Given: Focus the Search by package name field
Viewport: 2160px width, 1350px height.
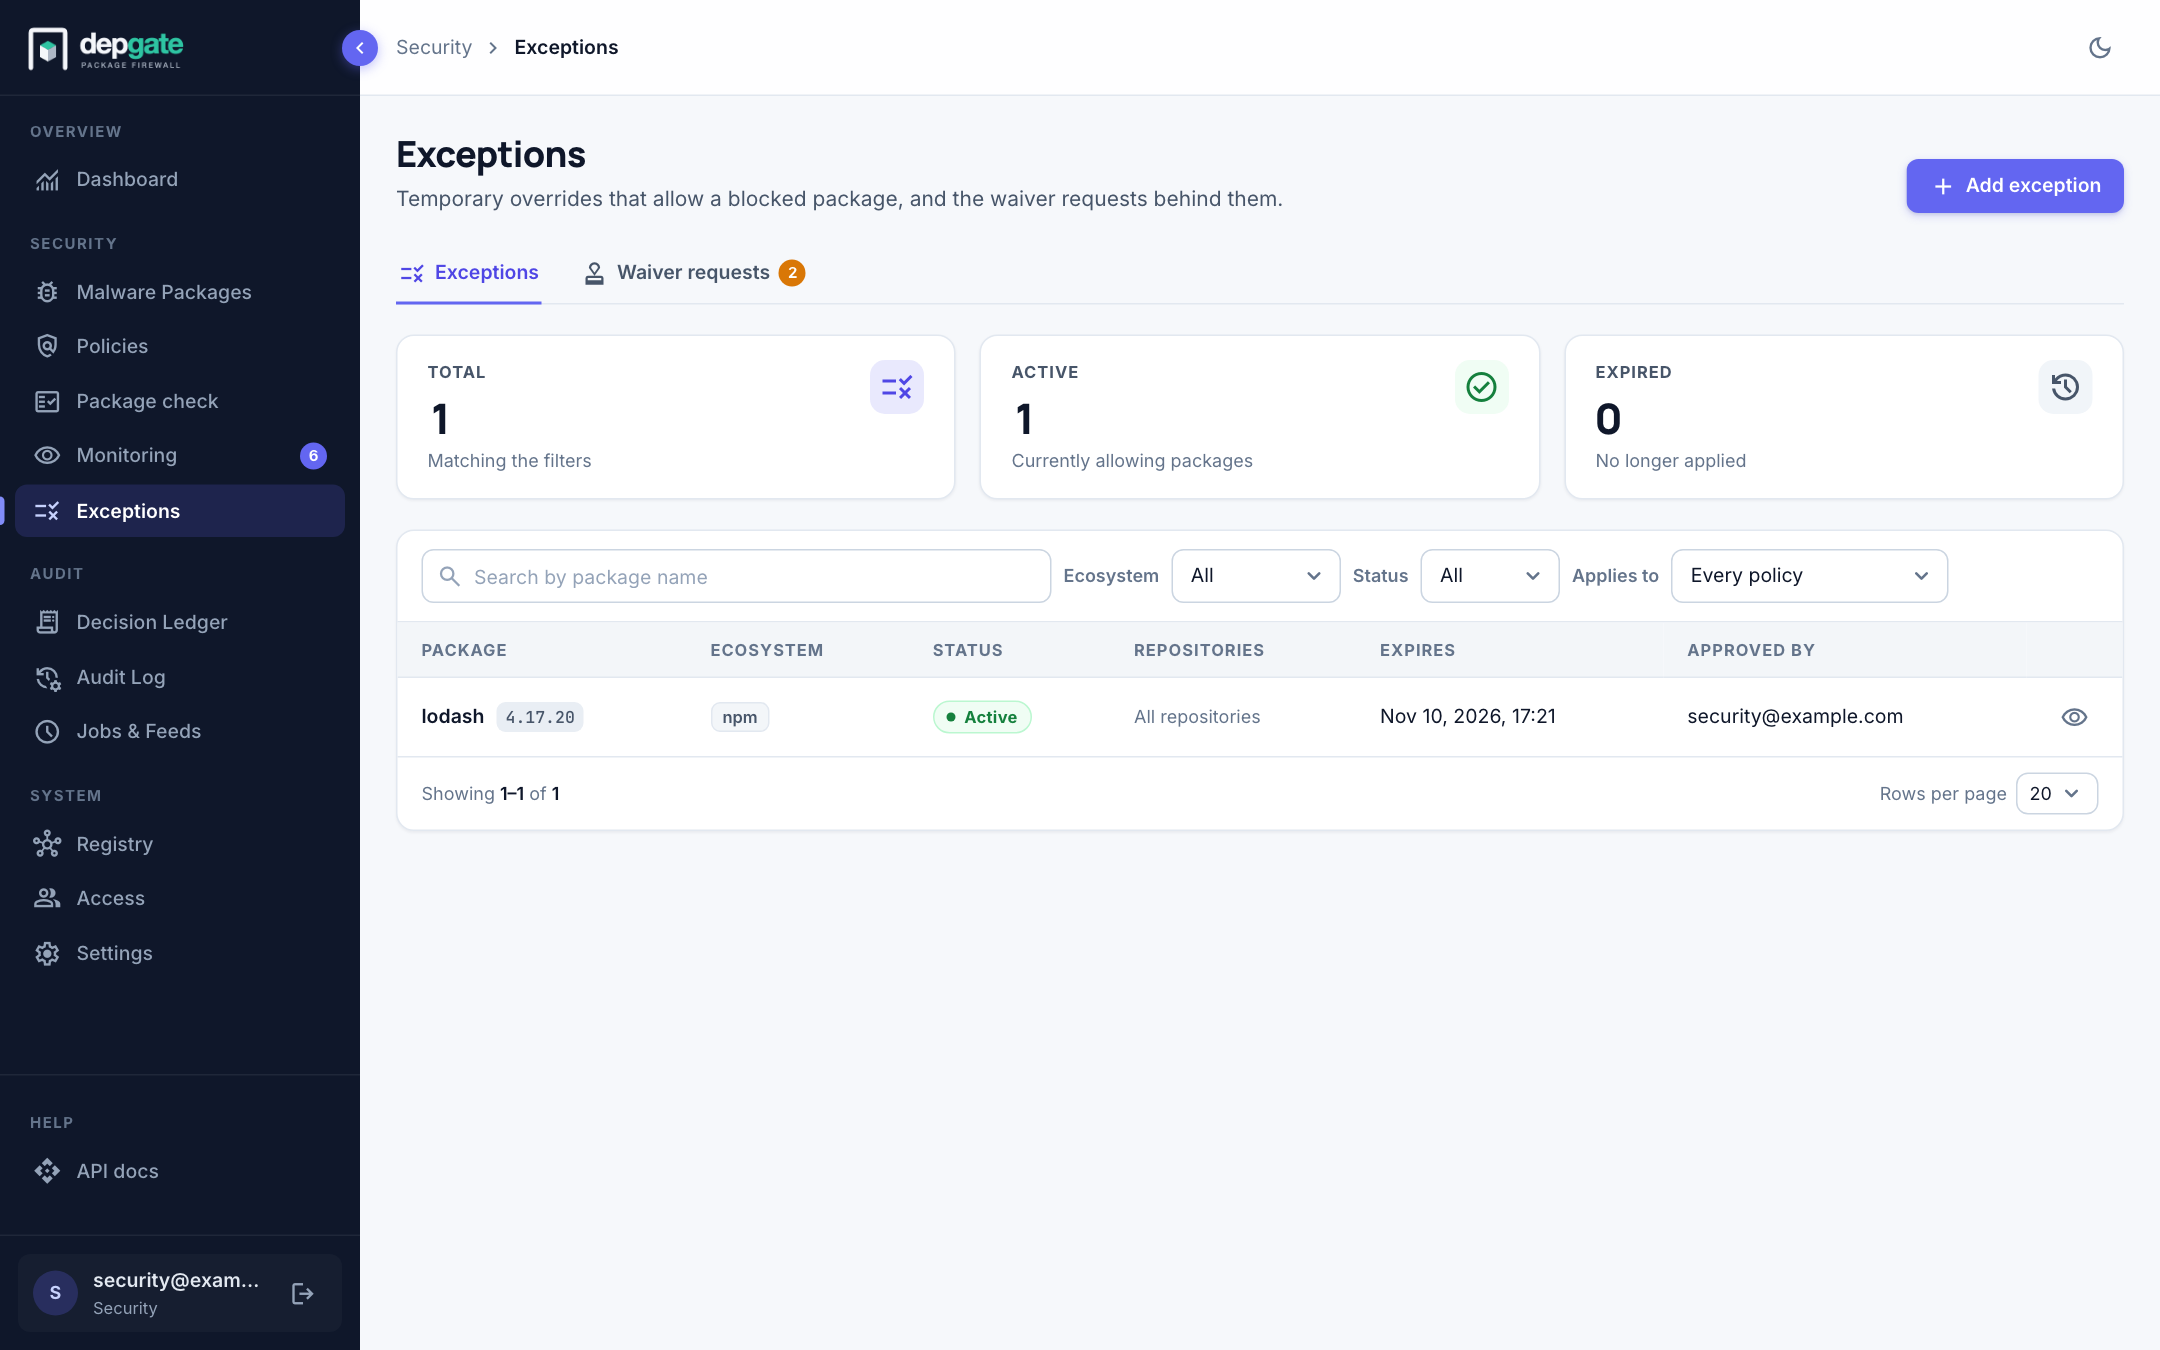Looking at the screenshot, I should [736, 576].
